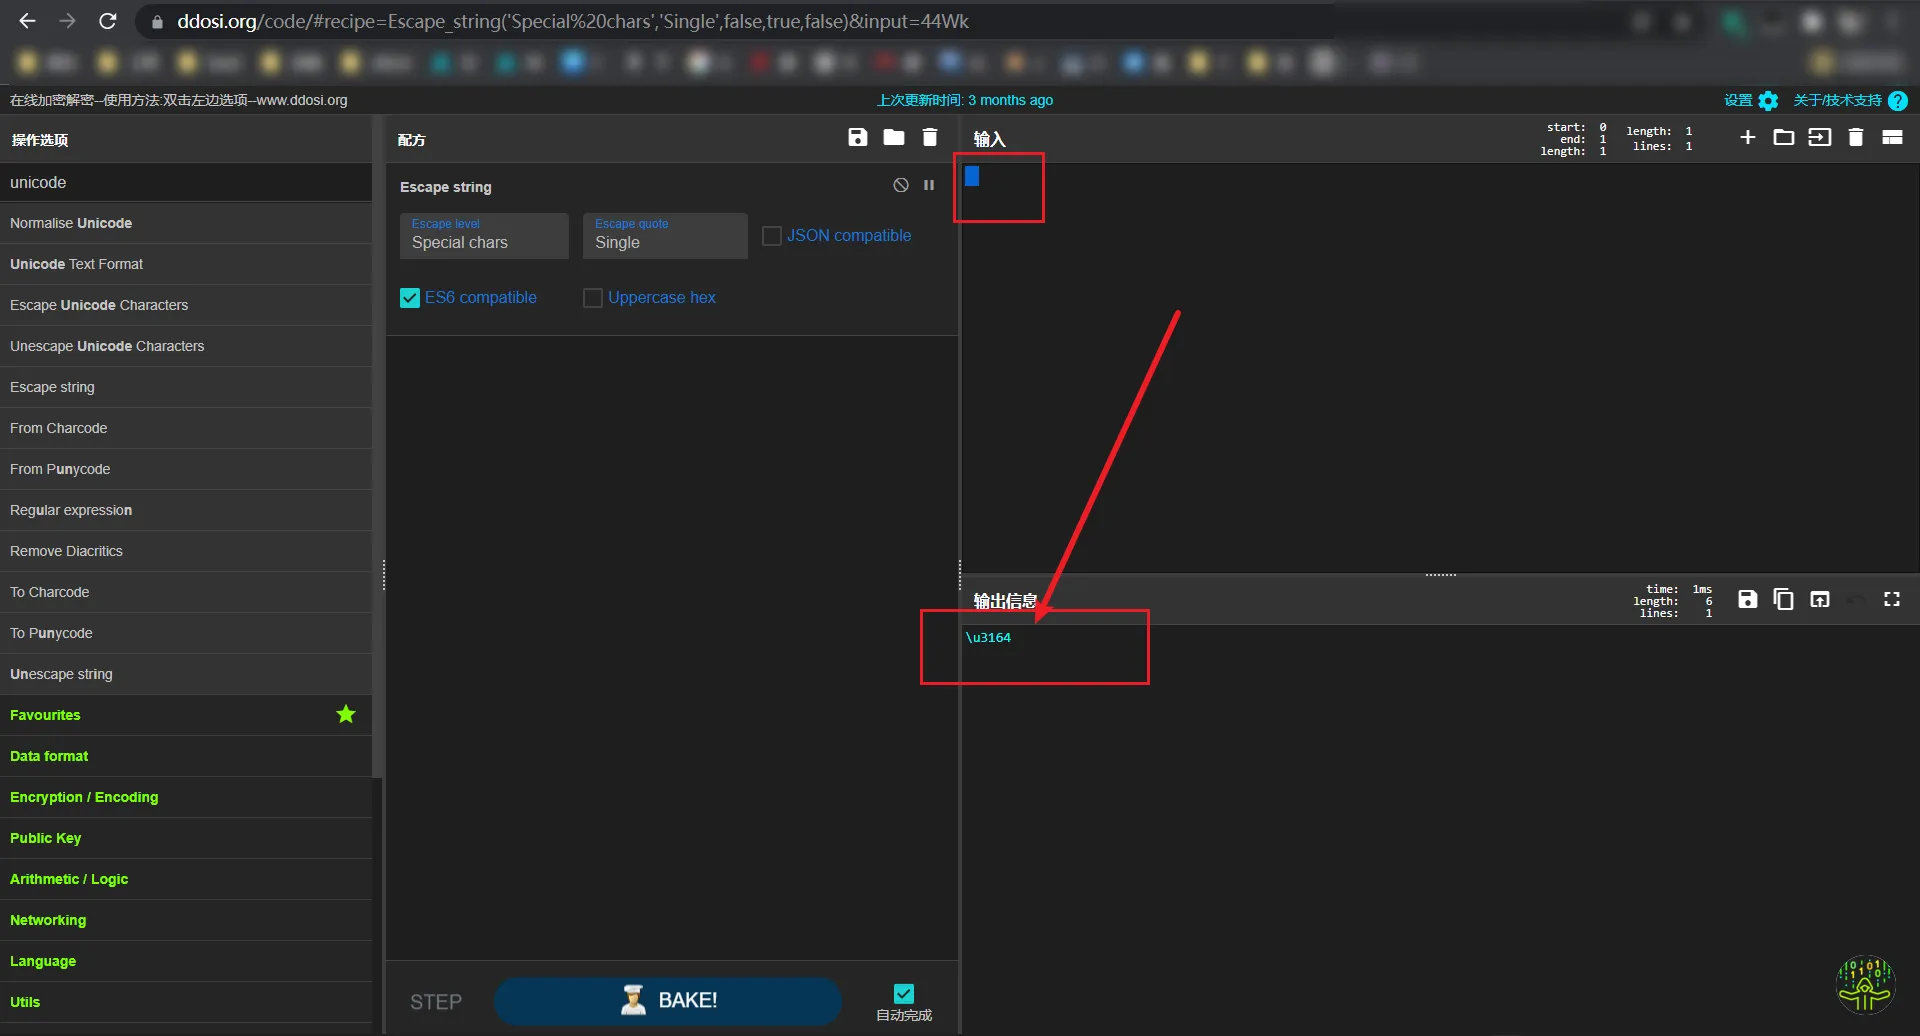
Task: Save the recipe with the disk icon
Action: (857, 138)
